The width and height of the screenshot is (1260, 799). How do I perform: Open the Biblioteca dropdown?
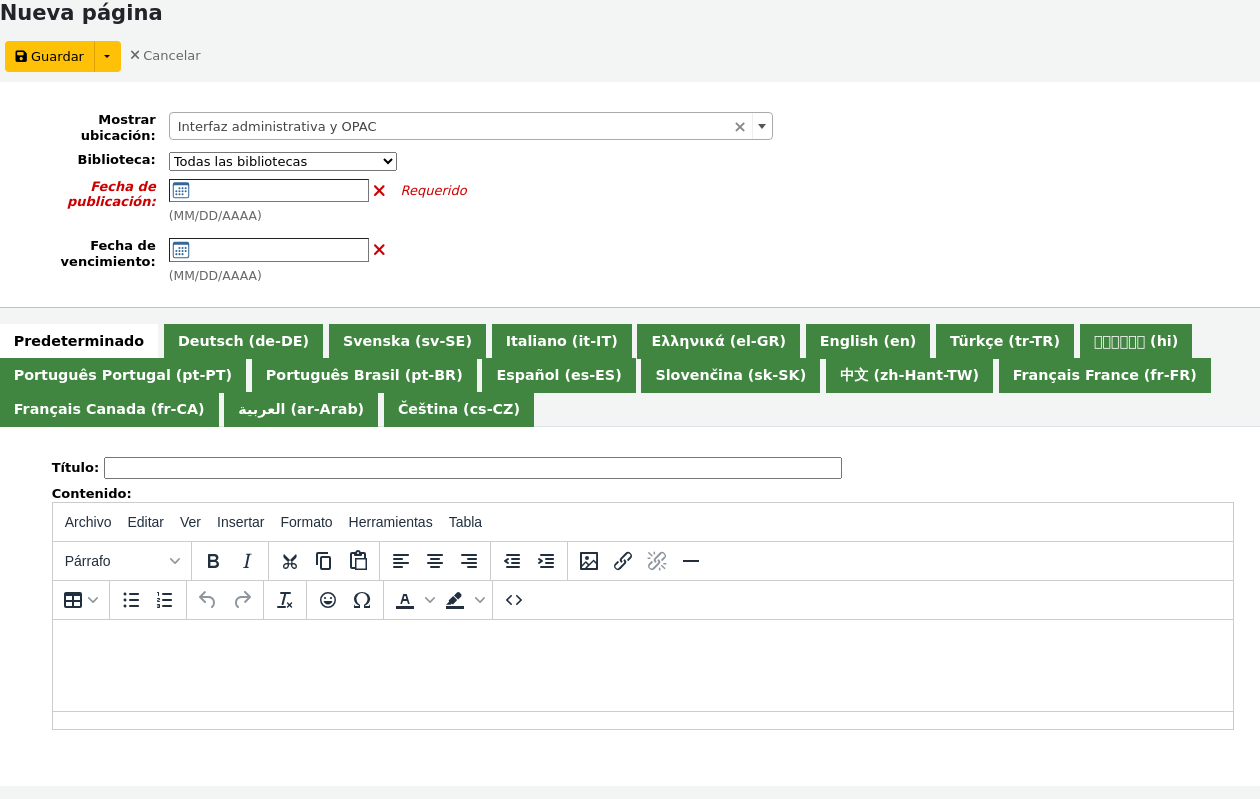pos(283,162)
